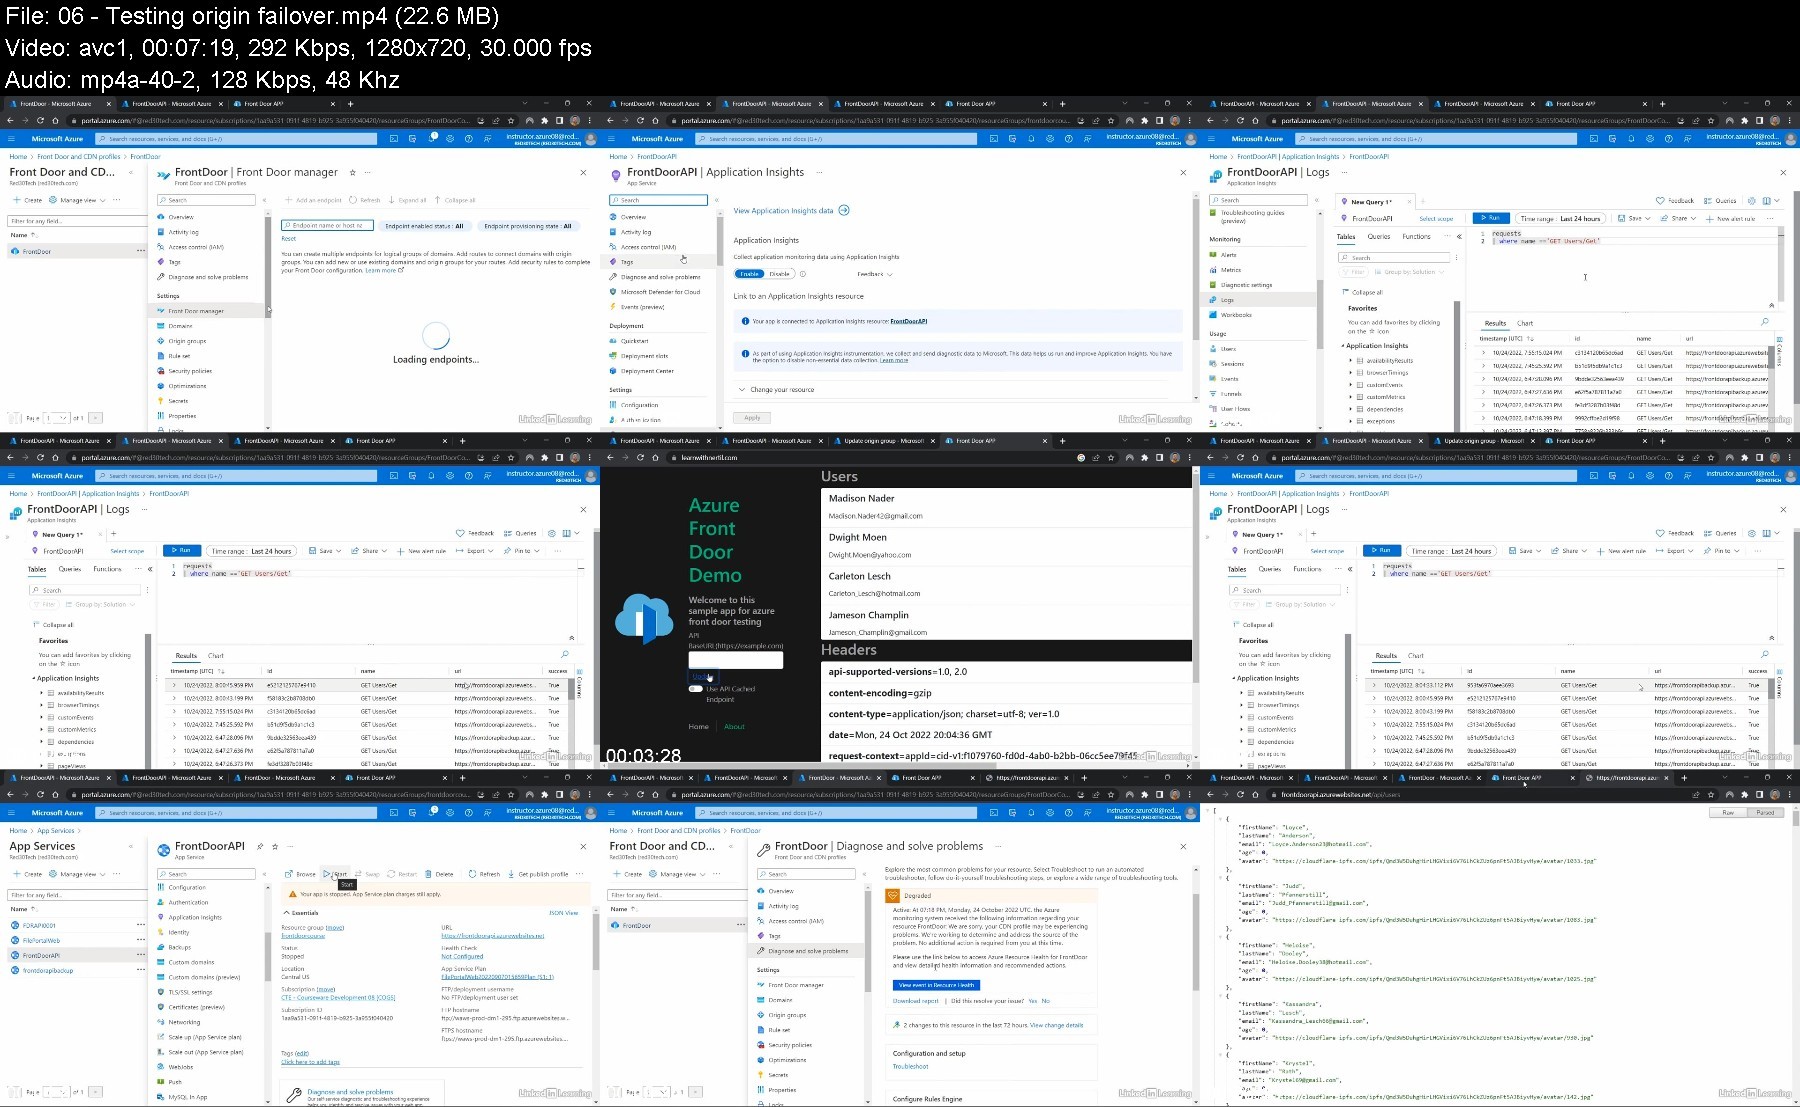Click Download report link in the Diagnose frame

[x=915, y=1001]
